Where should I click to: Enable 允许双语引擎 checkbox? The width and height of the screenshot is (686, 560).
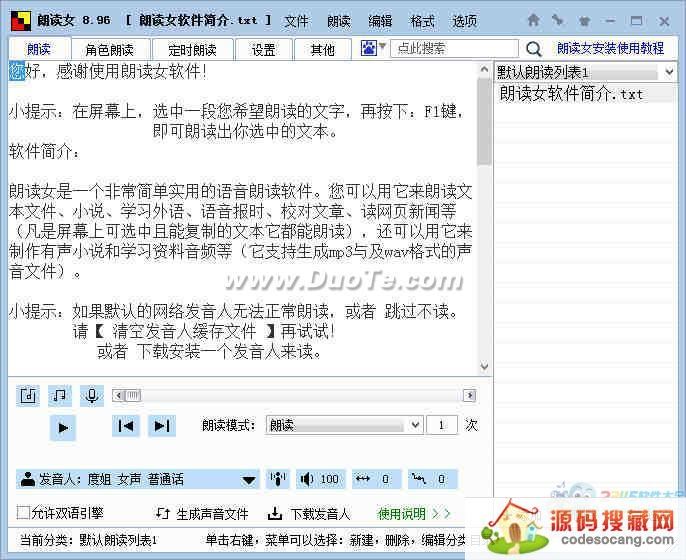click(23, 513)
